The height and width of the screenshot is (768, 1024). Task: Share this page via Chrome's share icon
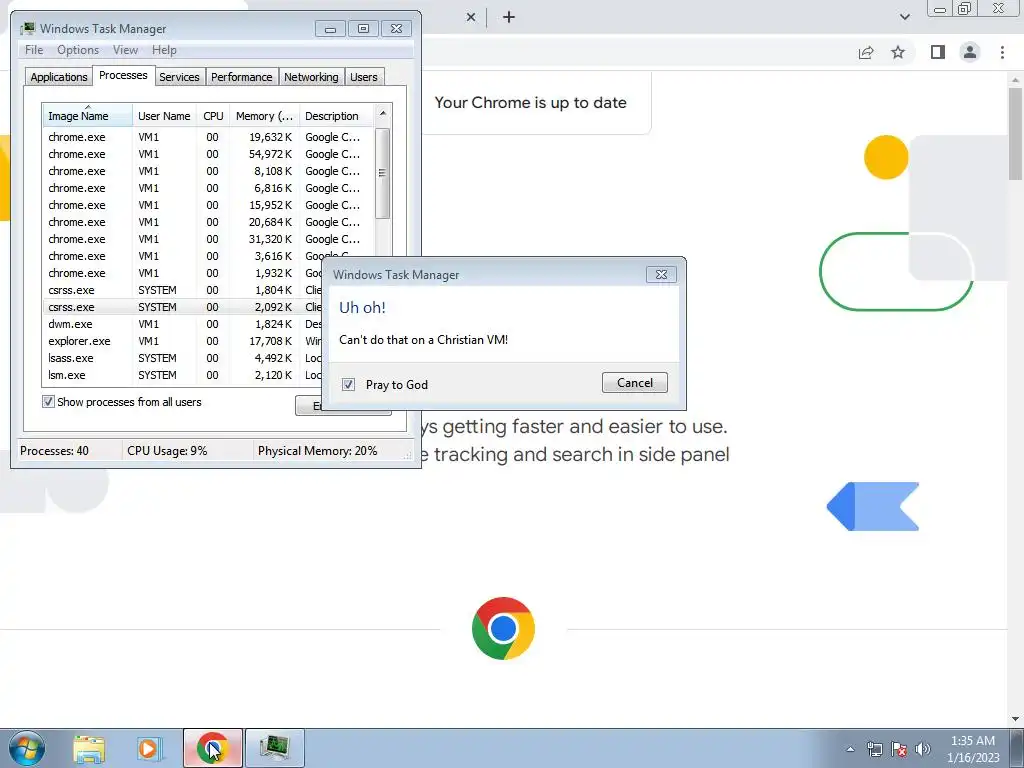pyautogui.click(x=866, y=52)
